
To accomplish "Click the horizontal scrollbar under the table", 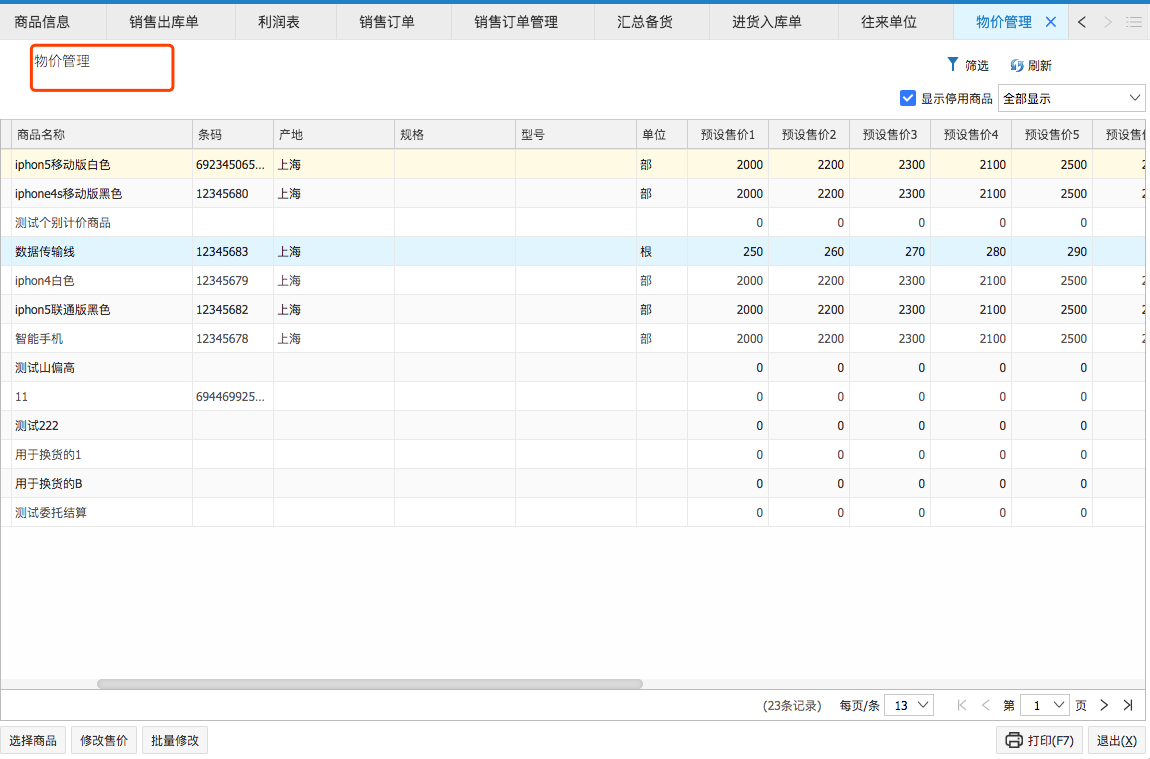I will 370,684.
